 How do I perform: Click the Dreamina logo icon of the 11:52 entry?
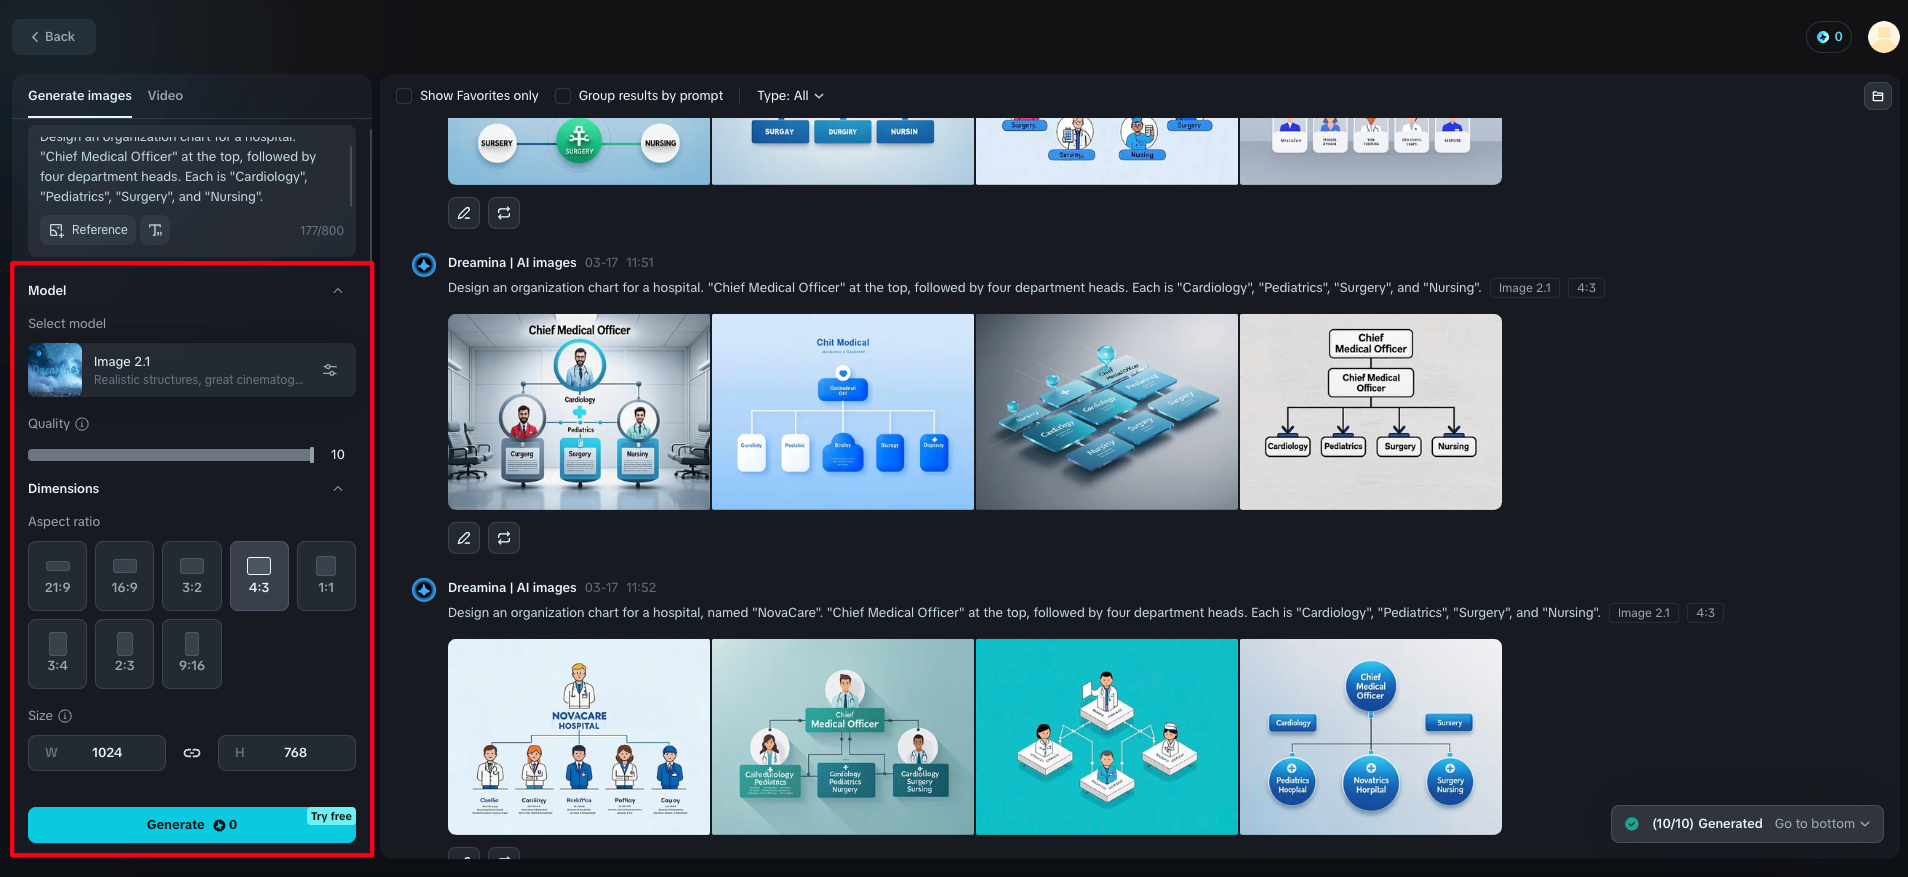point(424,590)
